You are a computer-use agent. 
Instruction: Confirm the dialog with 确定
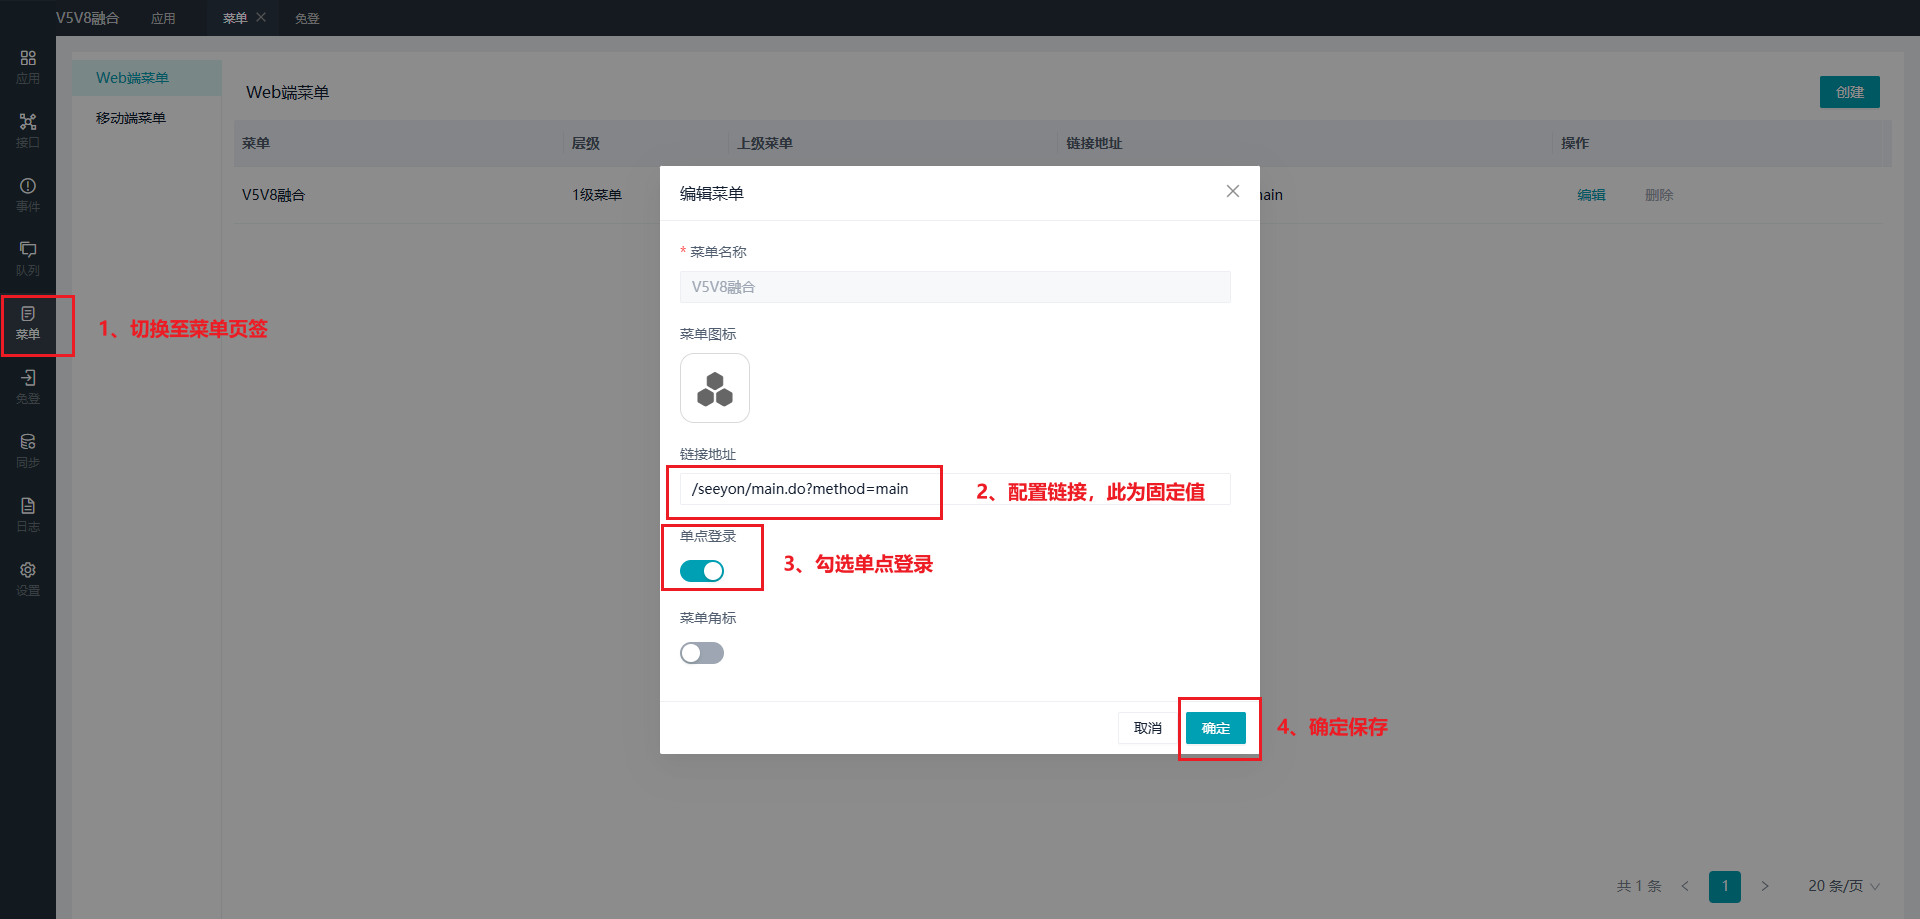[x=1216, y=728]
